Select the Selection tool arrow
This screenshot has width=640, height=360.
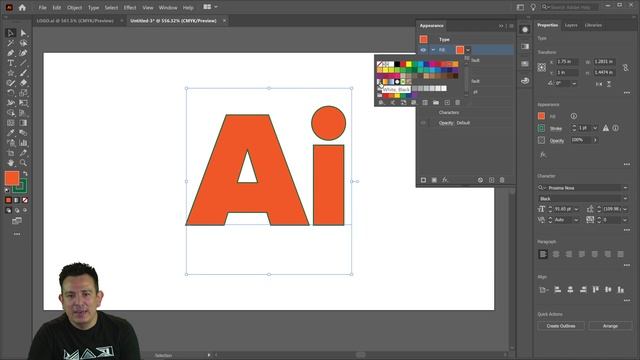coord(11,33)
